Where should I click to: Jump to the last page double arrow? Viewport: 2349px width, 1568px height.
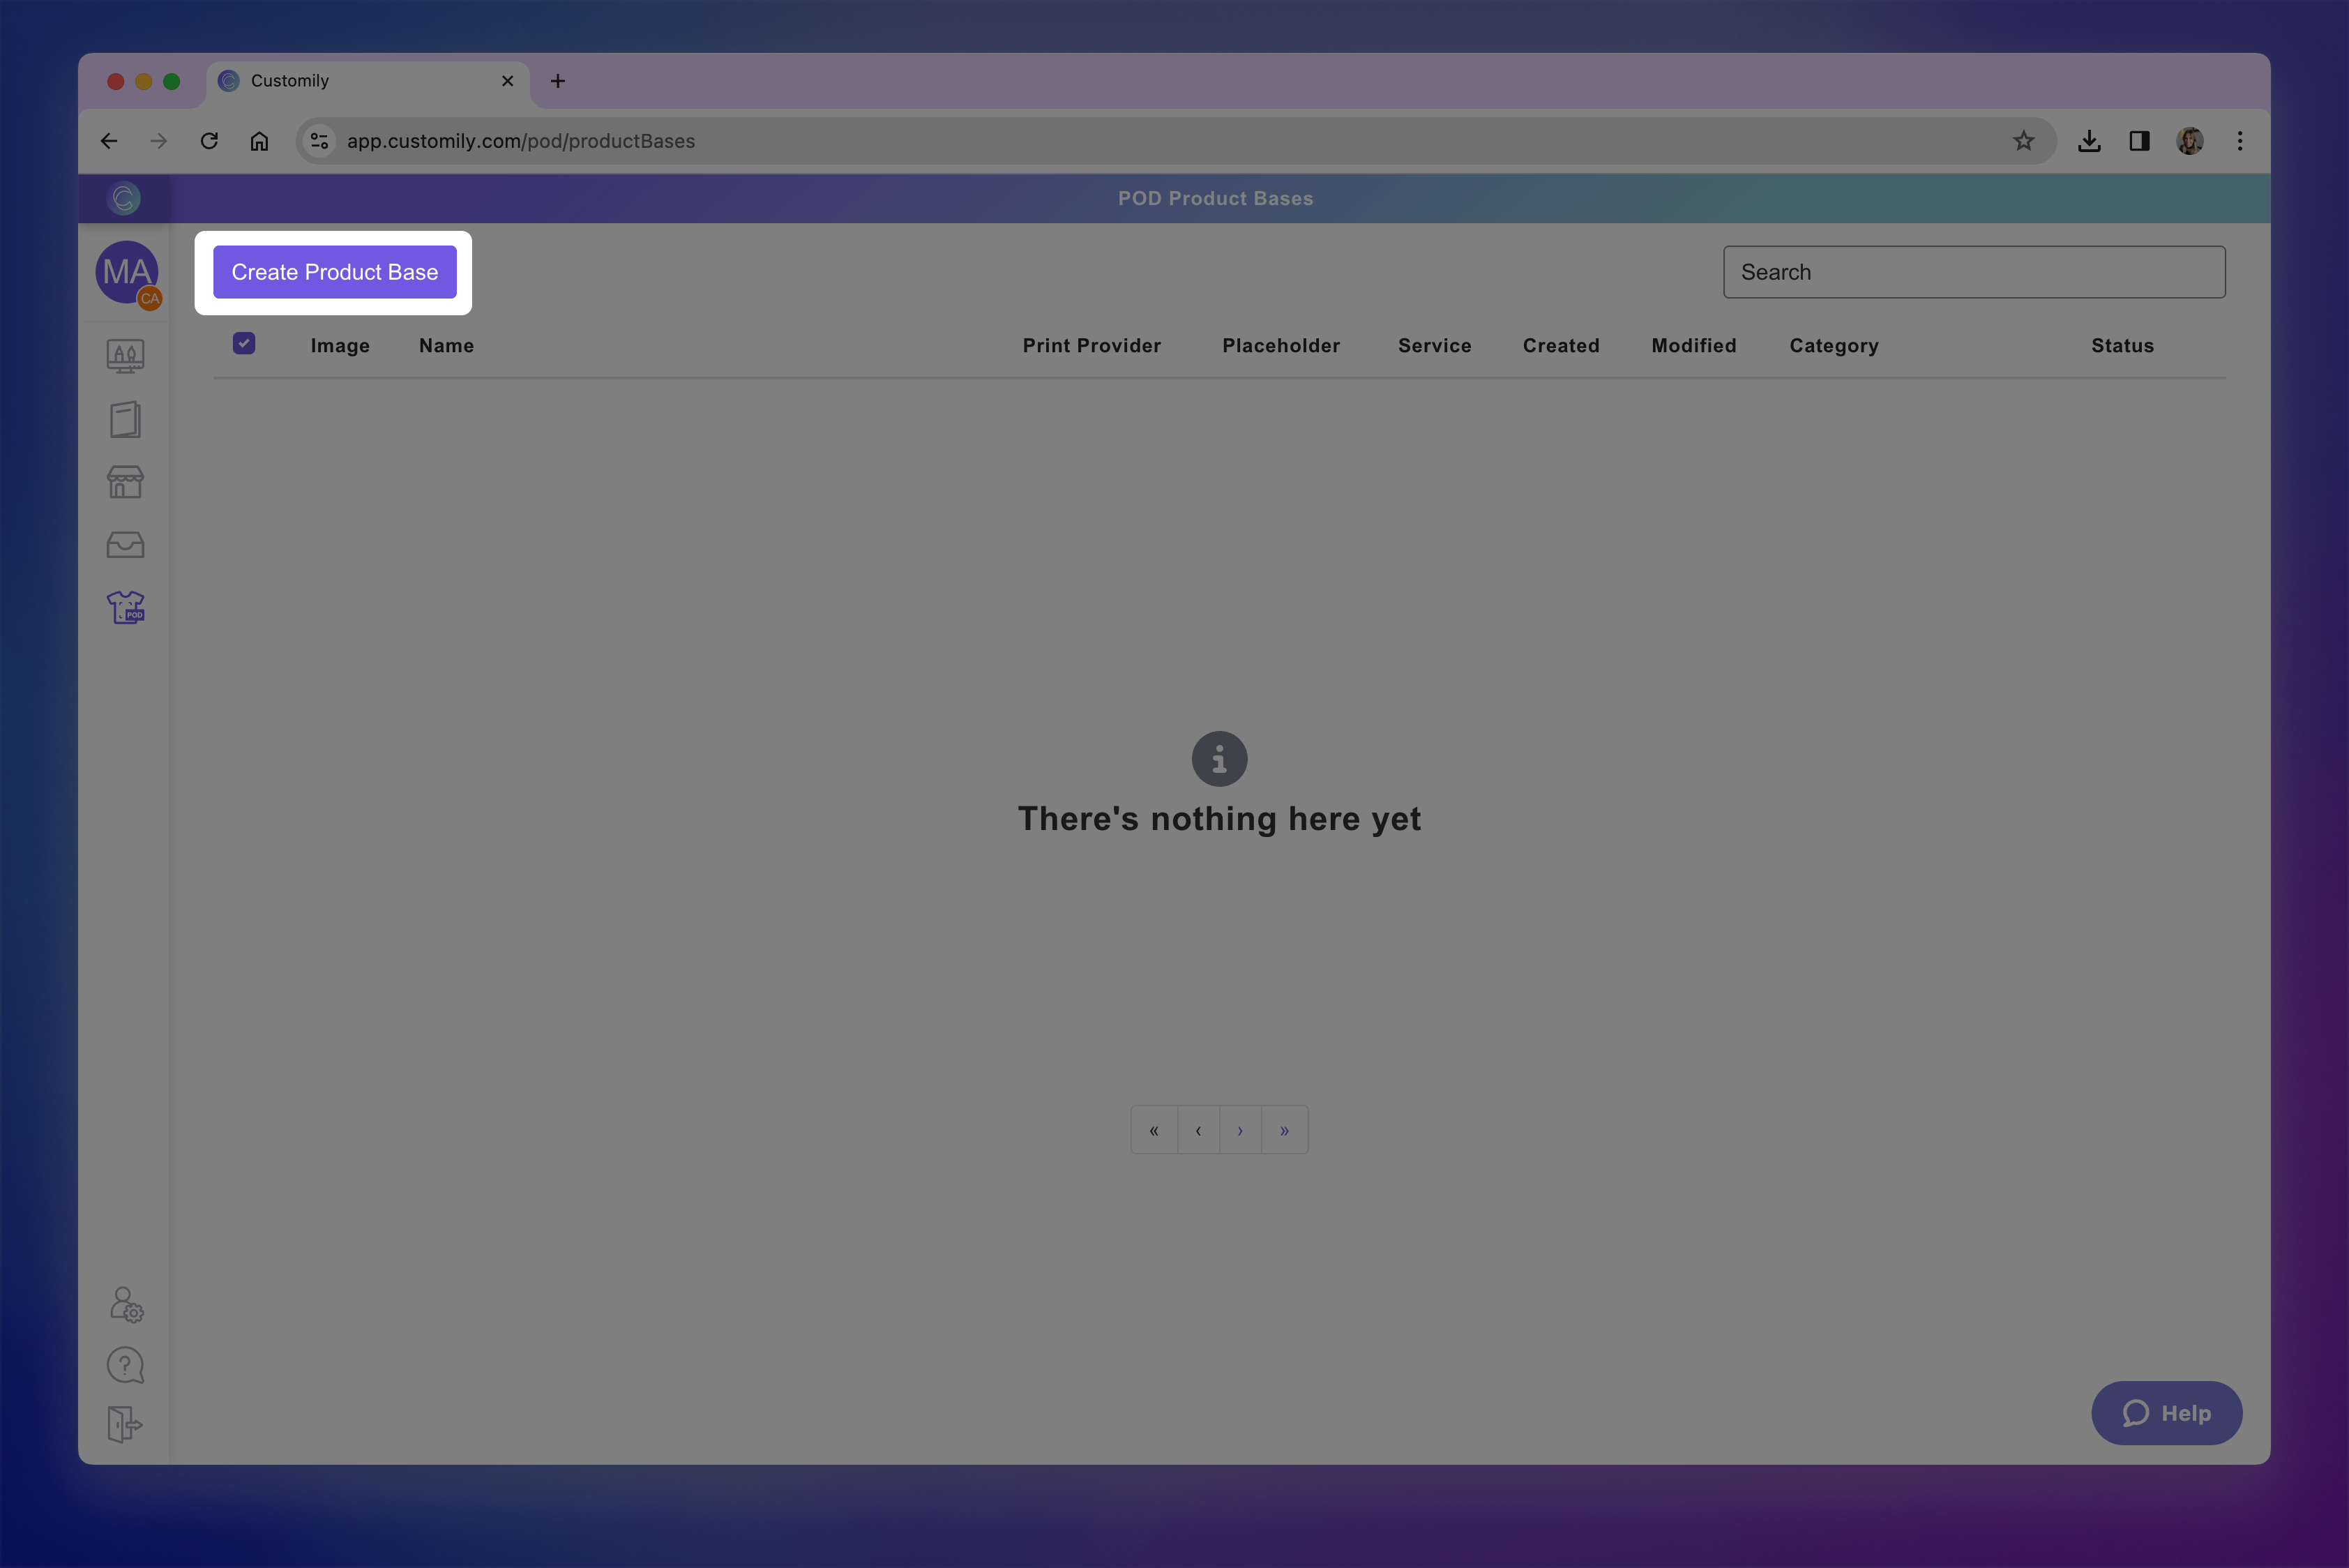pyautogui.click(x=1284, y=1130)
